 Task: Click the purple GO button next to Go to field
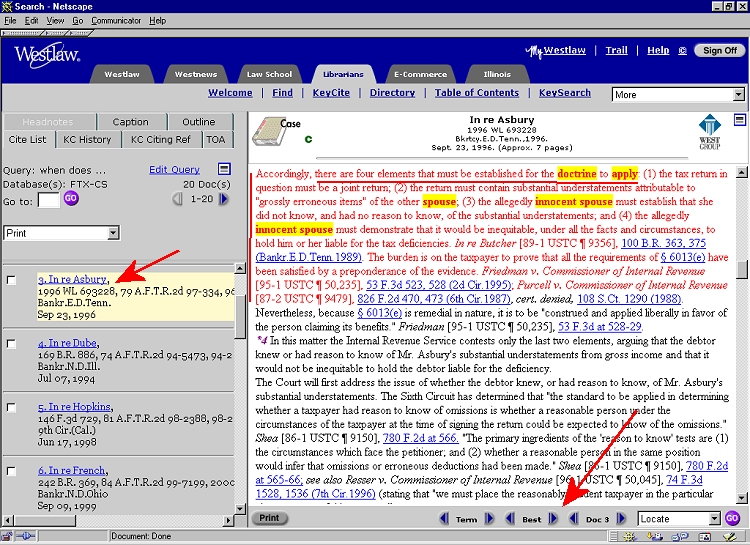(x=71, y=198)
